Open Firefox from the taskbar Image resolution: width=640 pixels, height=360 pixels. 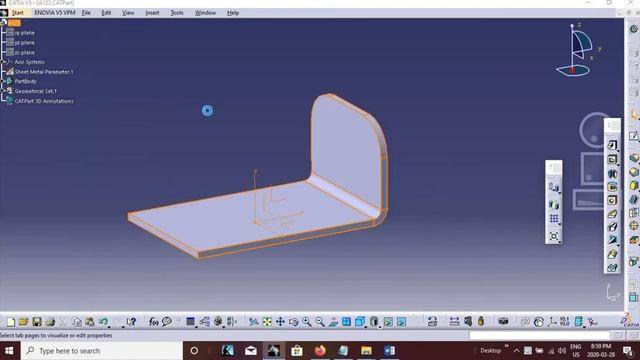pos(320,351)
